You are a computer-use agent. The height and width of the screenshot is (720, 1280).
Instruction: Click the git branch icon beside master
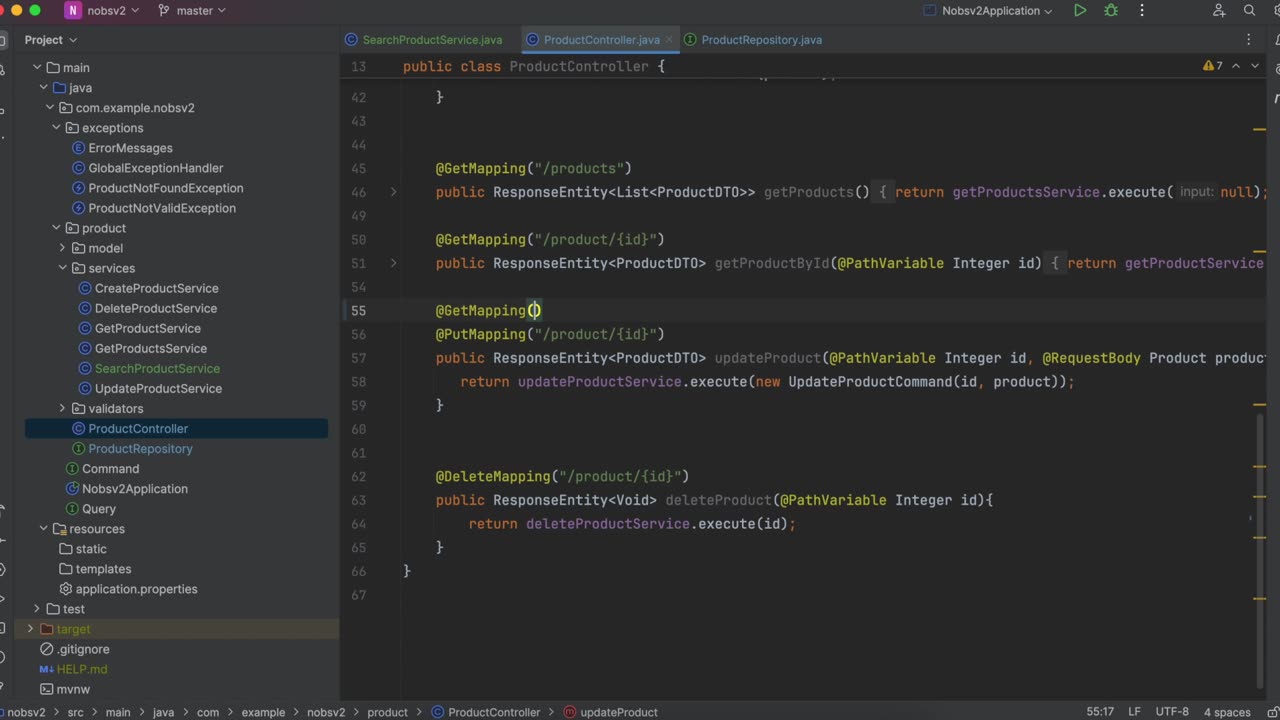[x=163, y=11]
